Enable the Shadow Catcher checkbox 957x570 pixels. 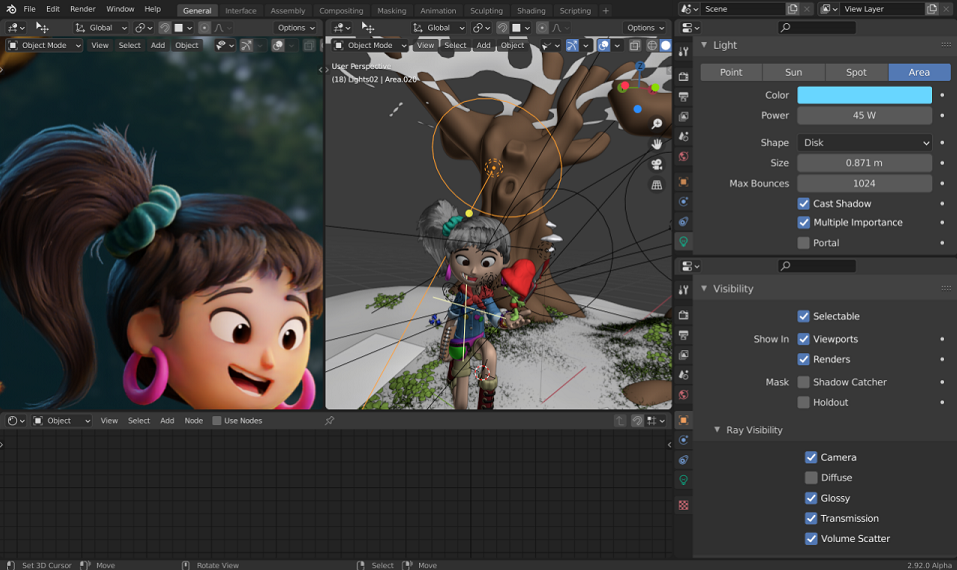[x=803, y=382]
